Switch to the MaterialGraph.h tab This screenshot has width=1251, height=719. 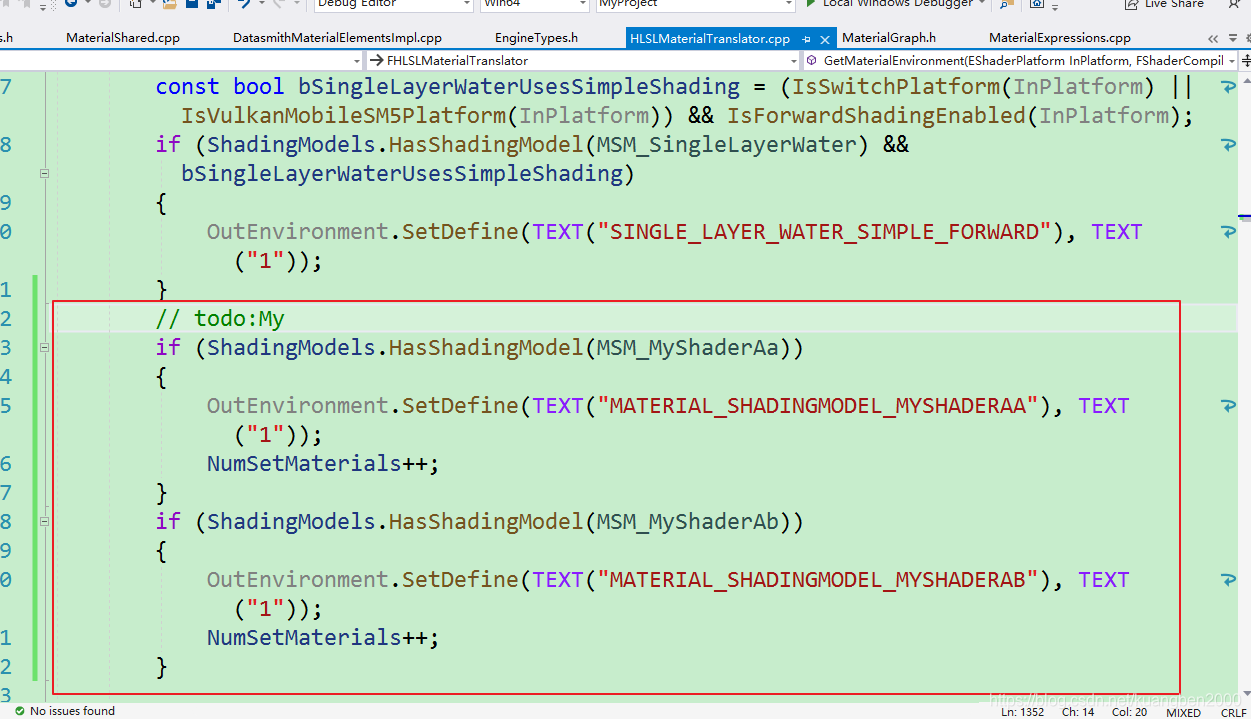point(889,37)
